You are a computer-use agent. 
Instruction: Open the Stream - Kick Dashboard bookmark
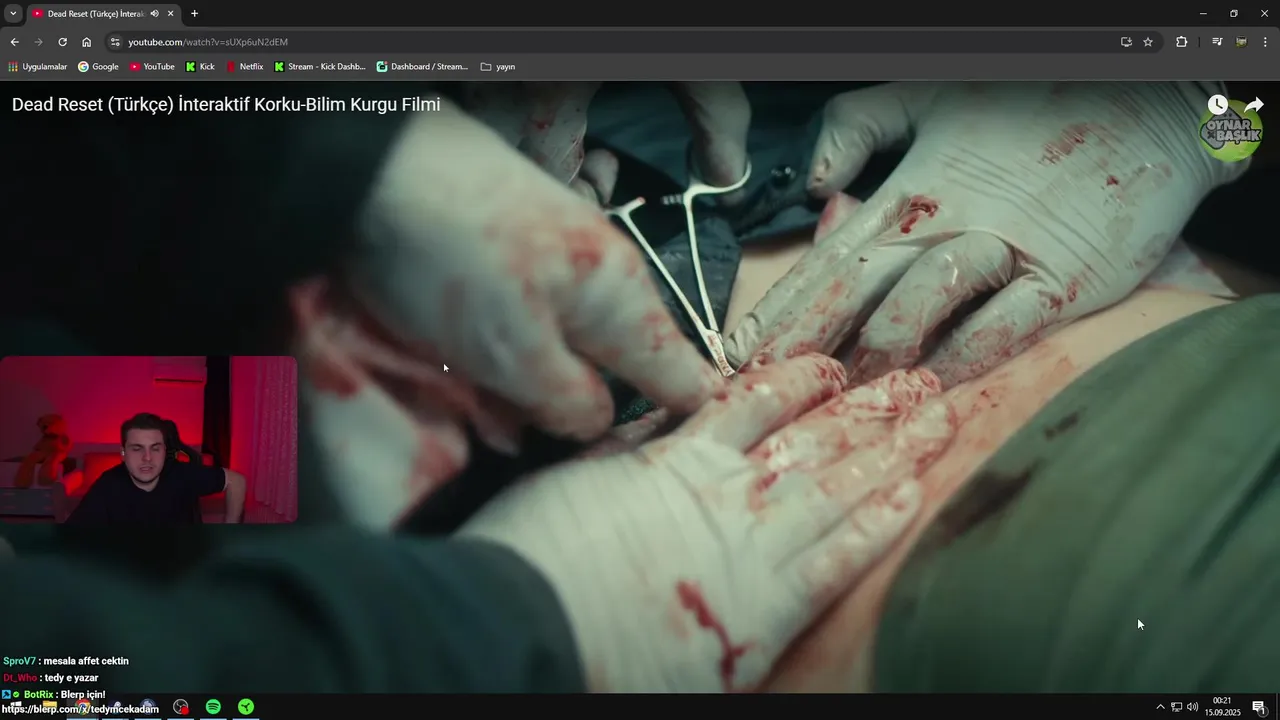coord(319,67)
